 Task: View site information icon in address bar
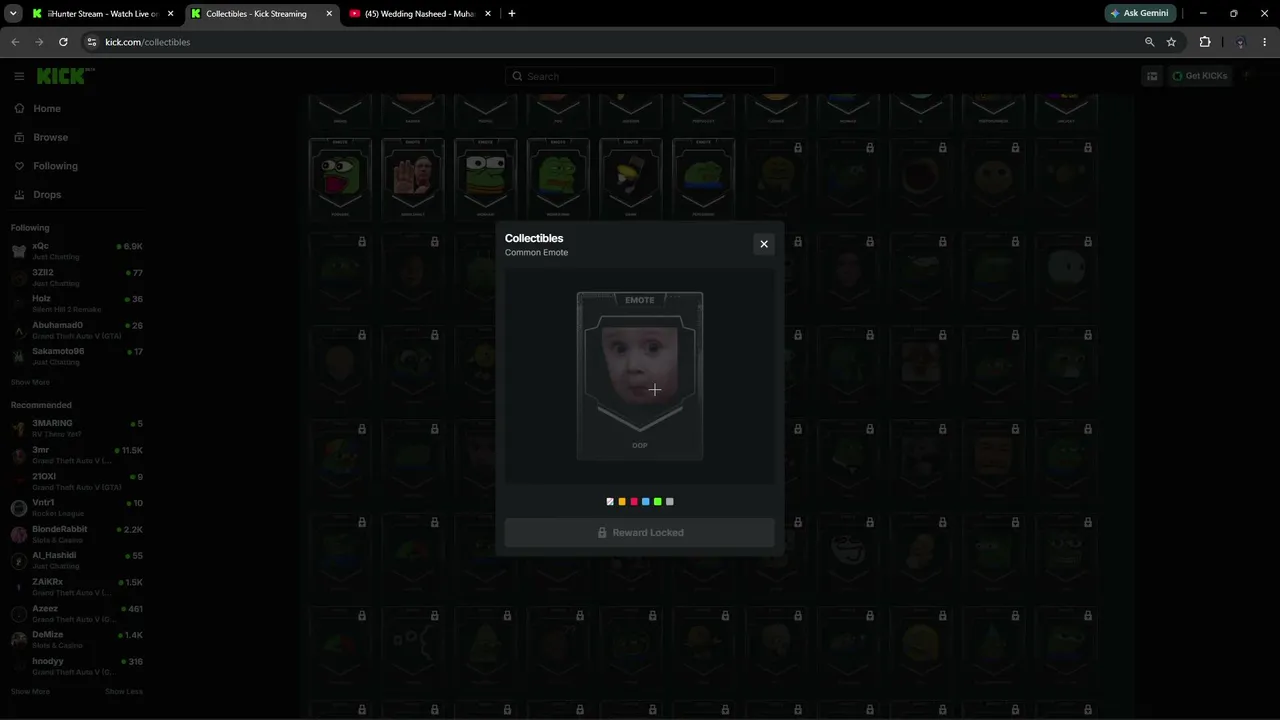click(92, 42)
